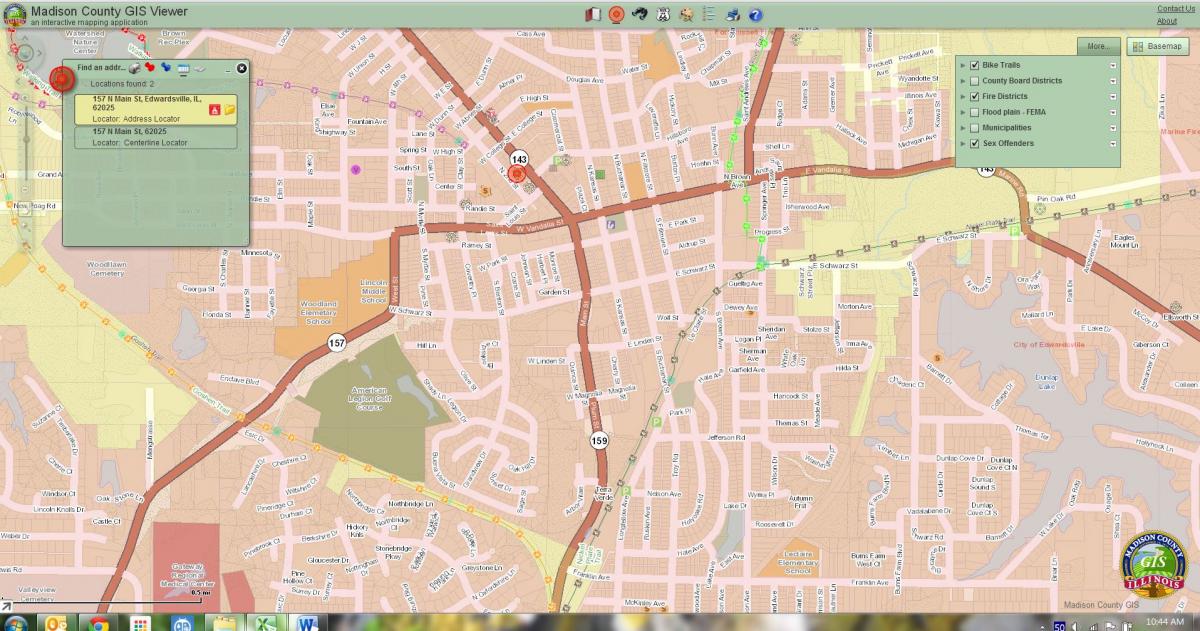This screenshot has width=1200, height=631.
Task: Click the map navigation compass globe control
Action: point(25,52)
